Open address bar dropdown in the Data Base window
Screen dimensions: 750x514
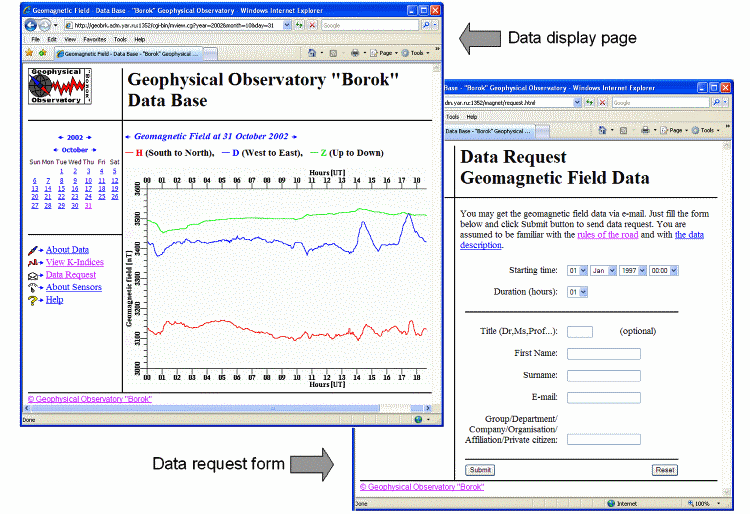287,25
